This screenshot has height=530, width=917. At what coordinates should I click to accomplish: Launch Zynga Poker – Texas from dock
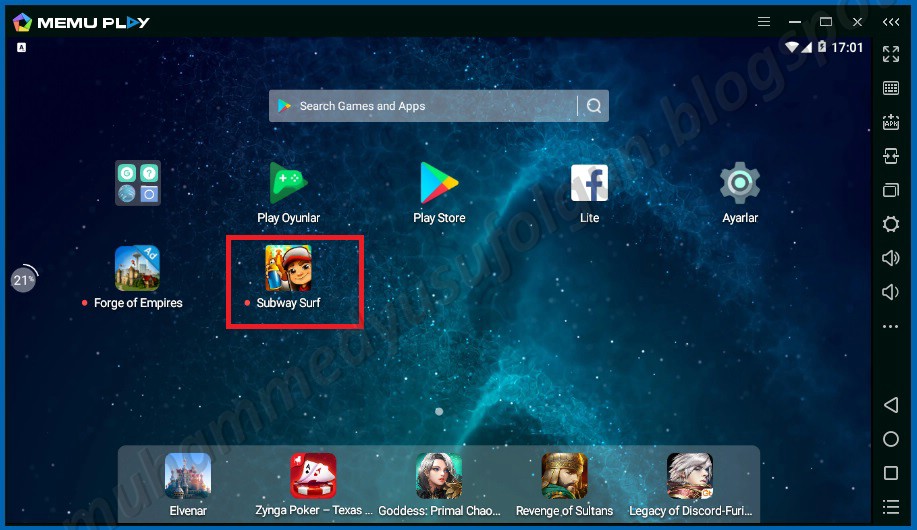click(313, 476)
